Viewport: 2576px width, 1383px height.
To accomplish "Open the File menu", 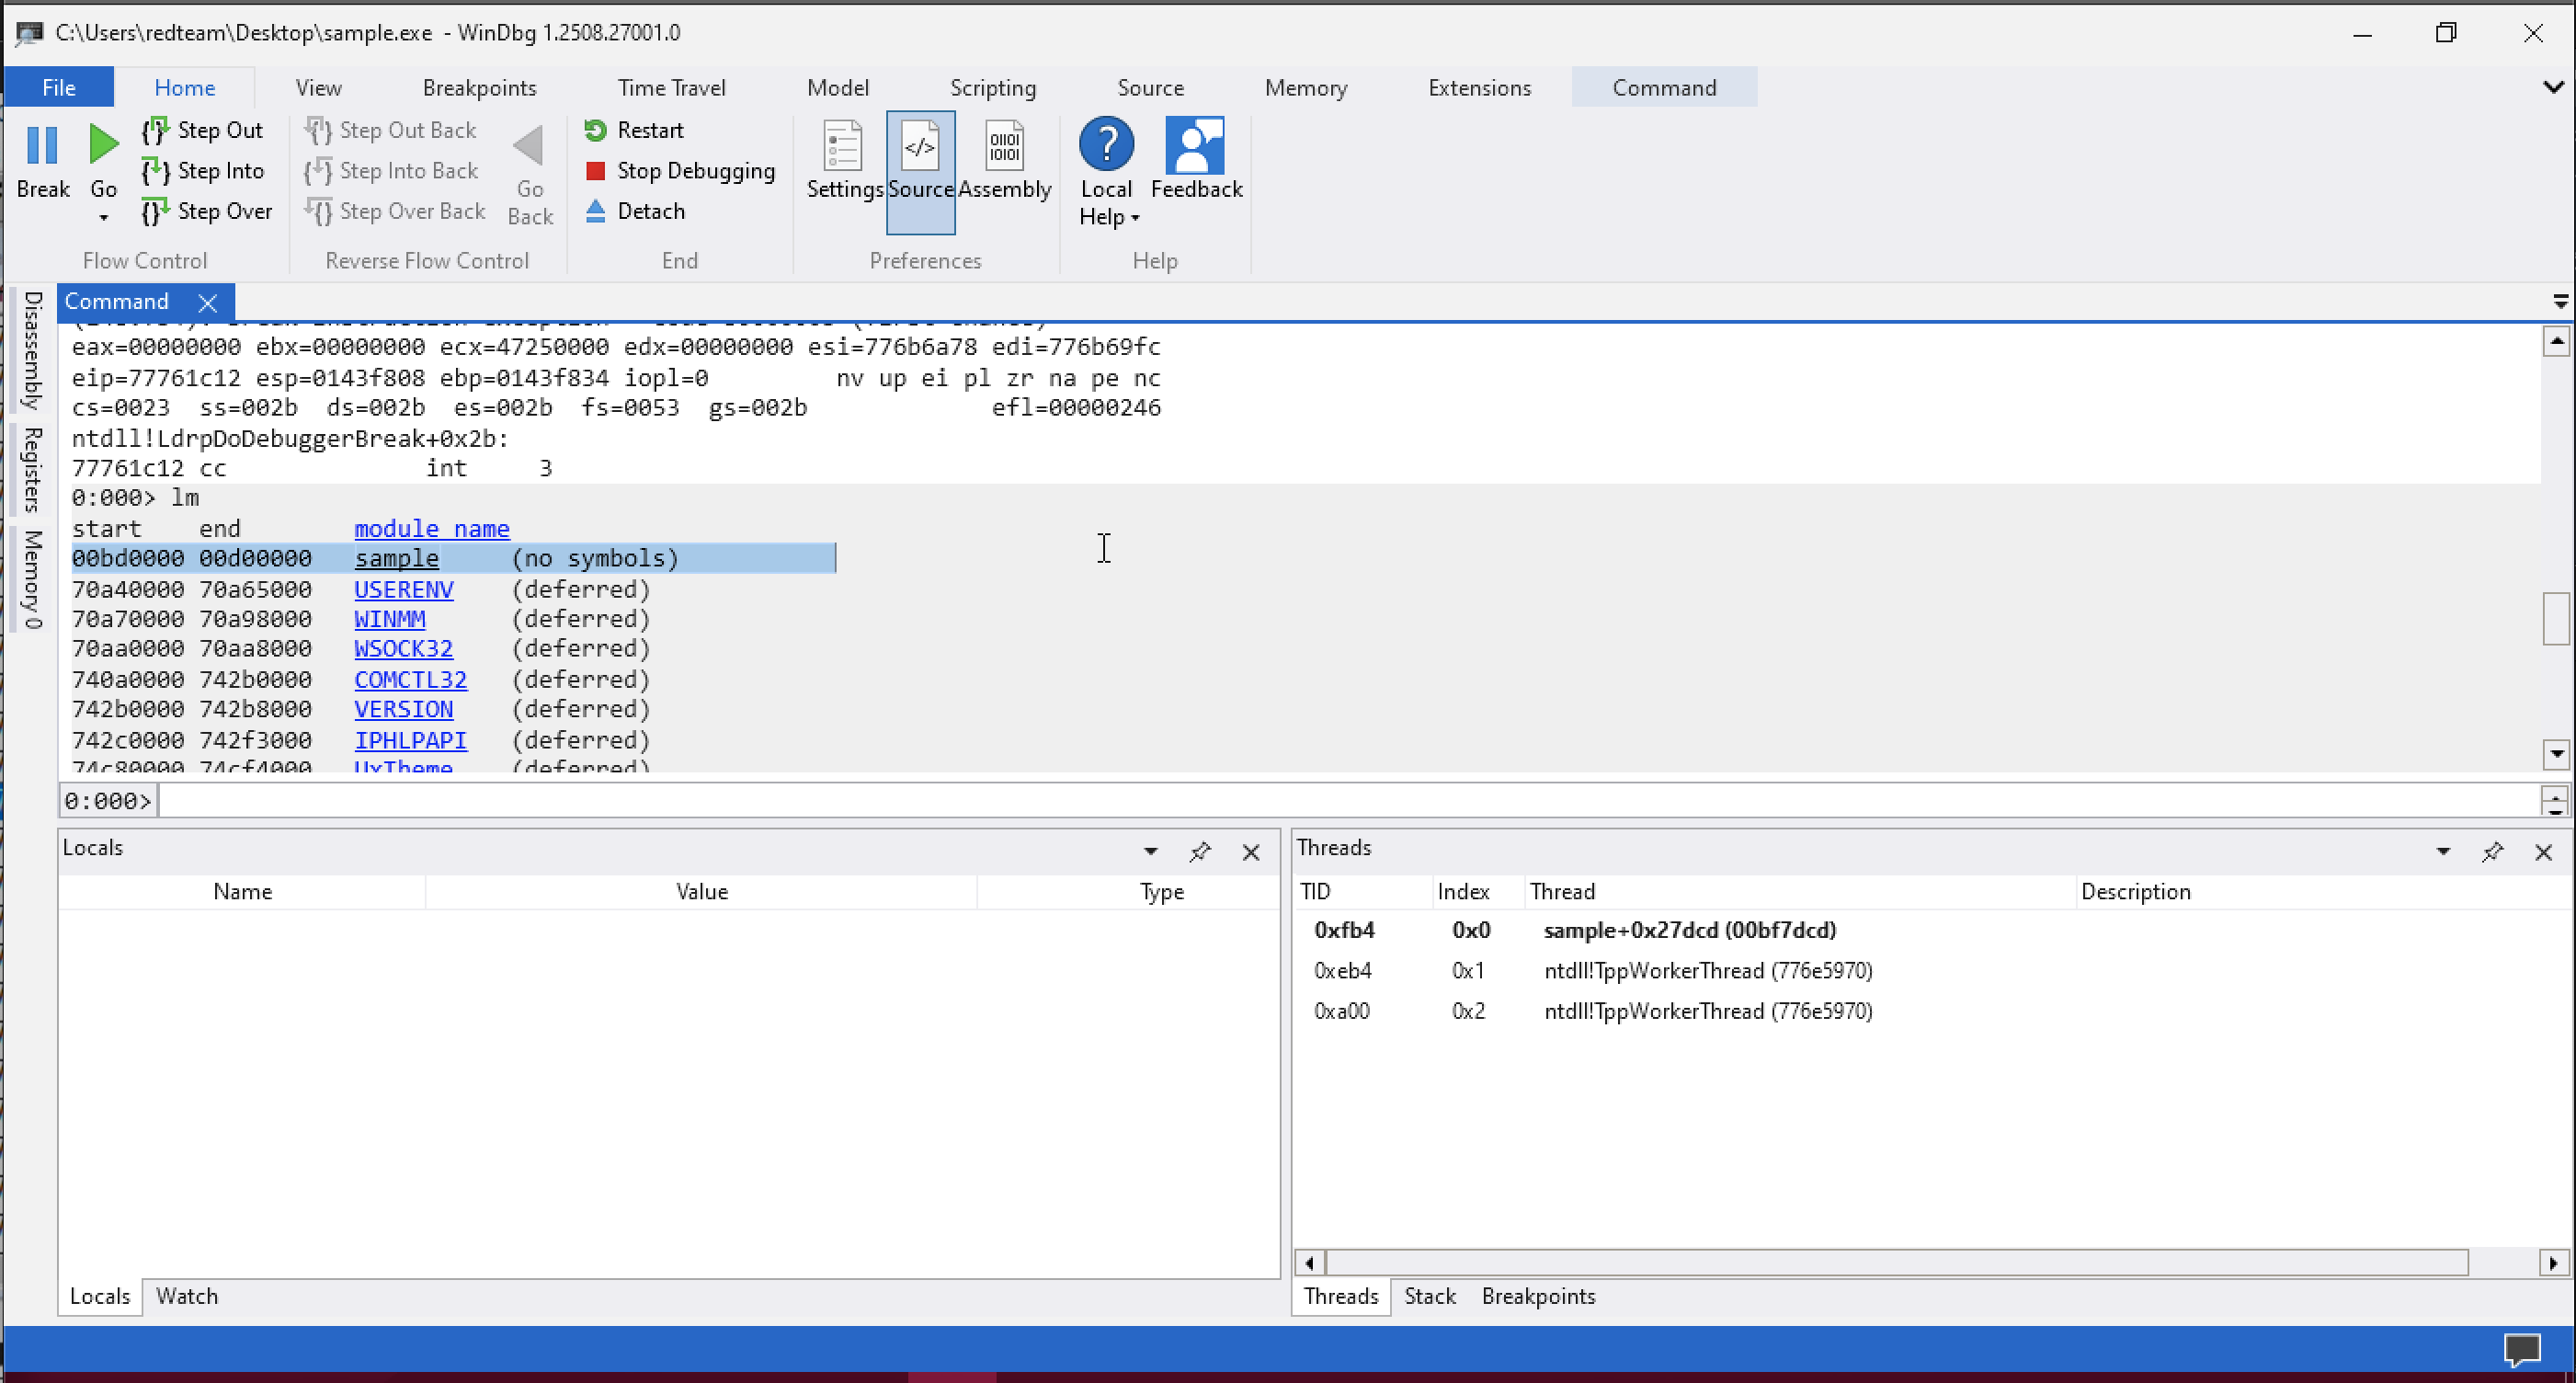I will pos(59,87).
